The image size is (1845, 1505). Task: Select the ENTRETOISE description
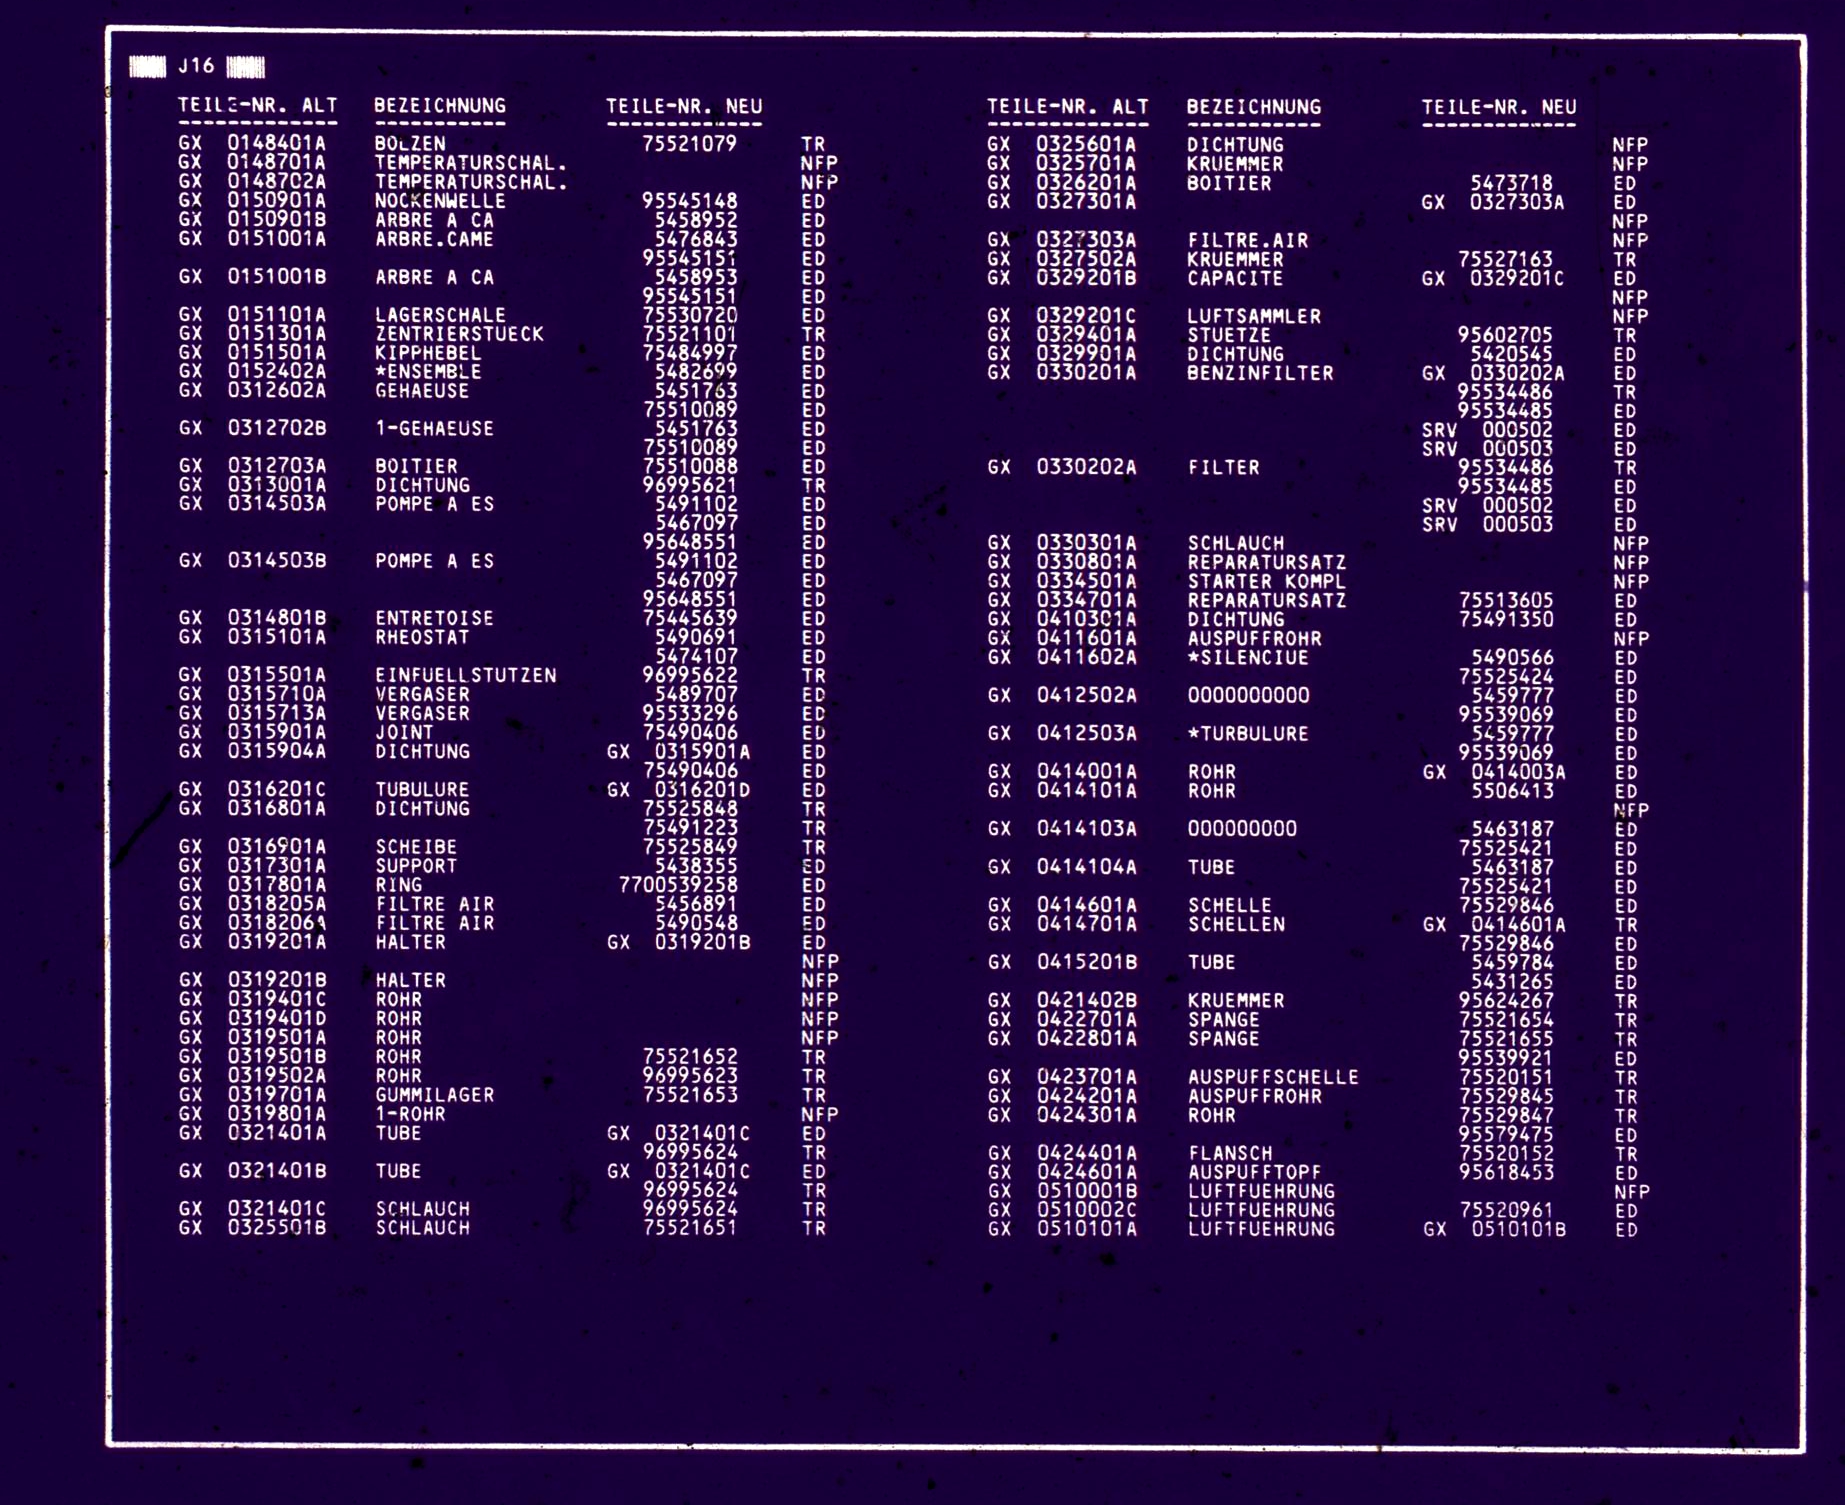click(434, 618)
